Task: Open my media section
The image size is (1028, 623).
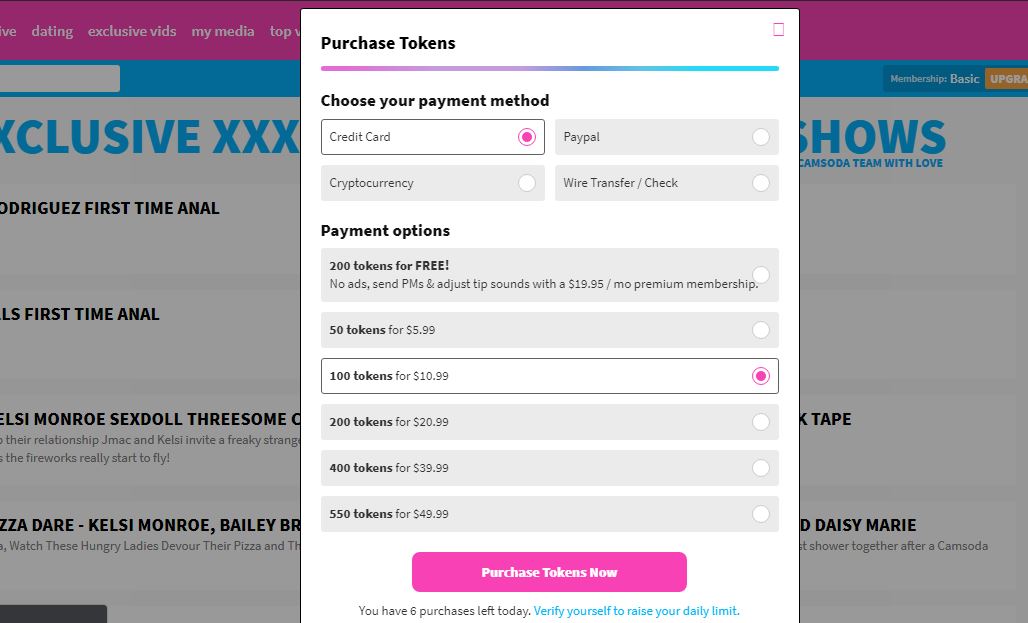Action: 223,31
